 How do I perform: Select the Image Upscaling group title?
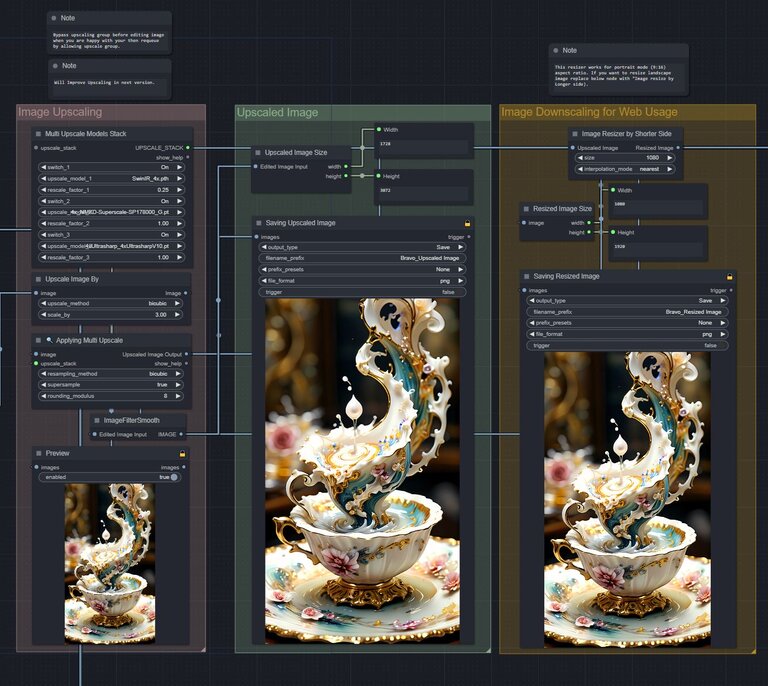coord(60,112)
